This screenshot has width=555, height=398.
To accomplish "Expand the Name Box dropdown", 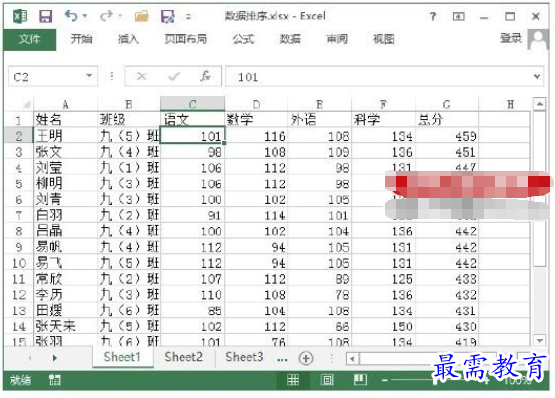I will (90, 76).
